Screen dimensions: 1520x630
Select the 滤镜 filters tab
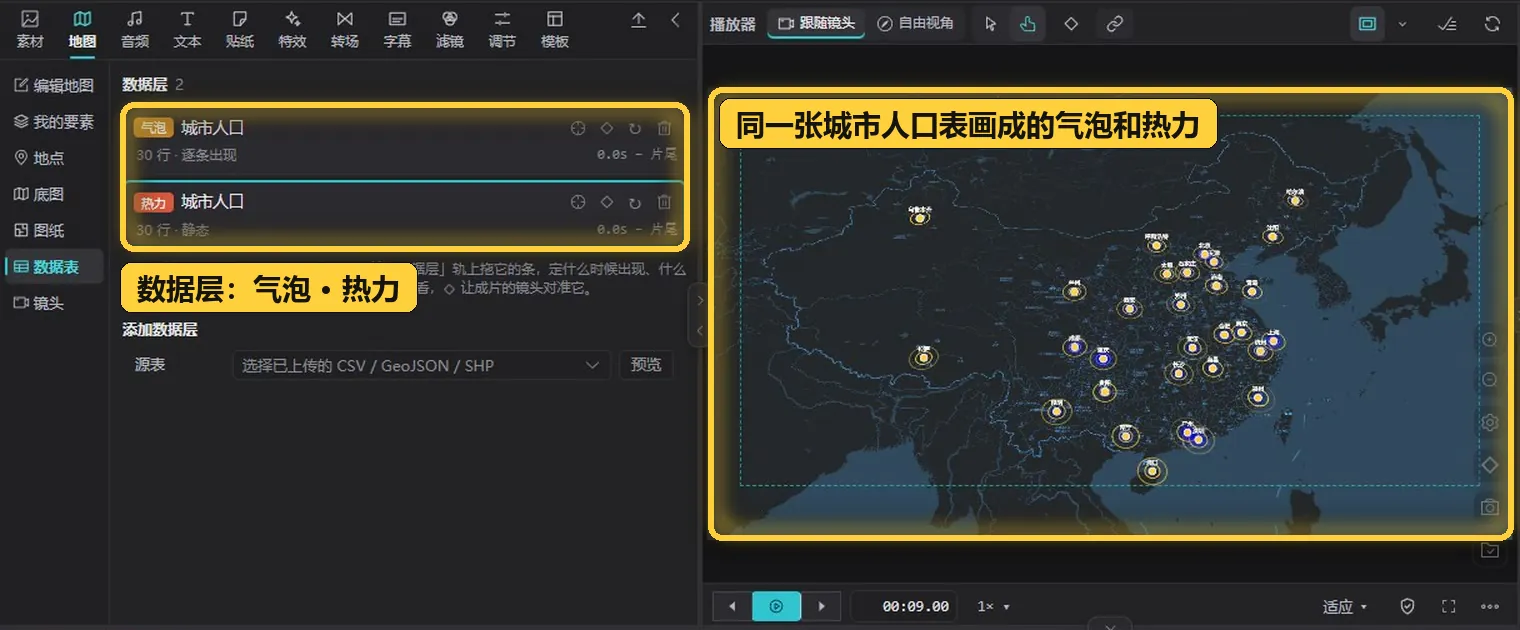tap(450, 29)
